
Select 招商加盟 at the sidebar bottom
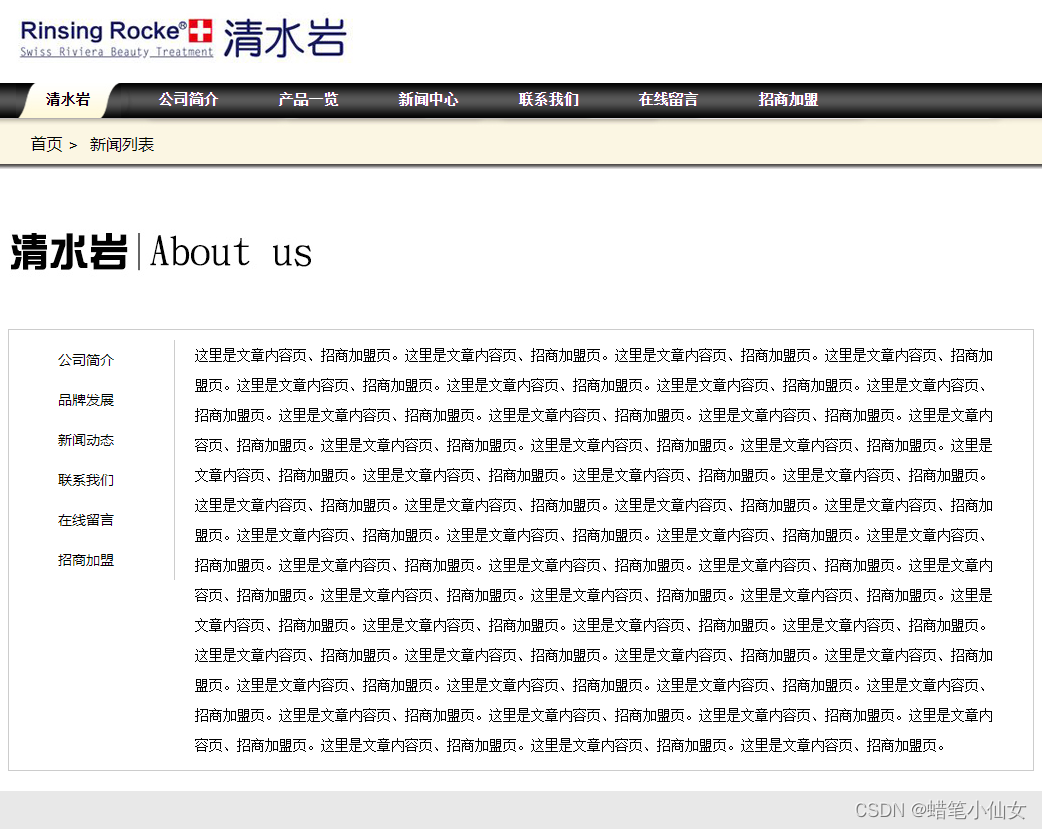[x=86, y=560]
